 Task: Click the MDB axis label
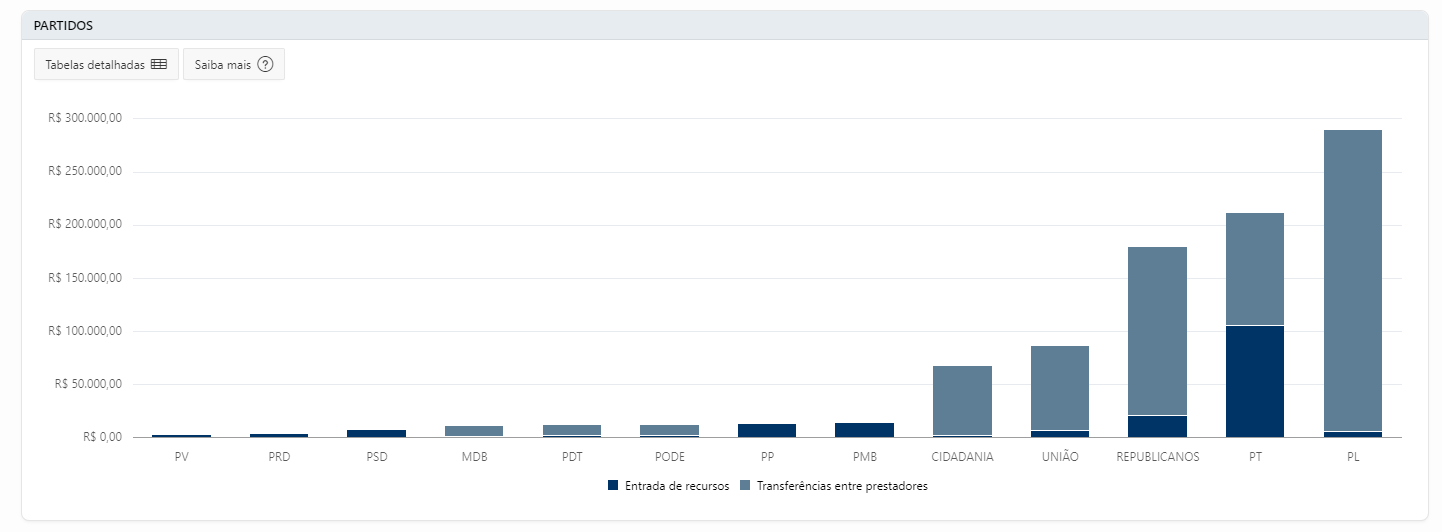pyautogui.click(x=474, y=457)
